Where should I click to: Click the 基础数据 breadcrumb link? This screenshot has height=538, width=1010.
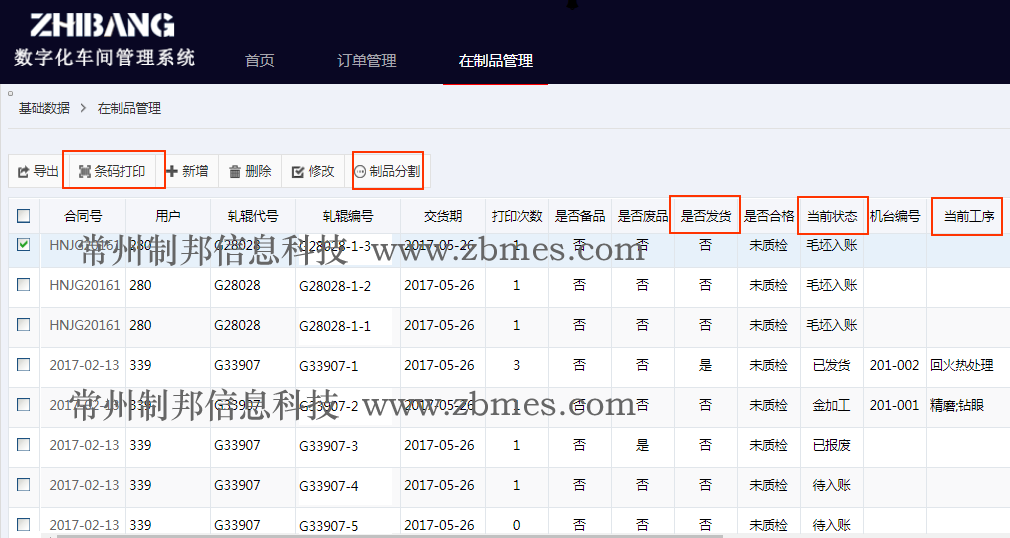44,108
